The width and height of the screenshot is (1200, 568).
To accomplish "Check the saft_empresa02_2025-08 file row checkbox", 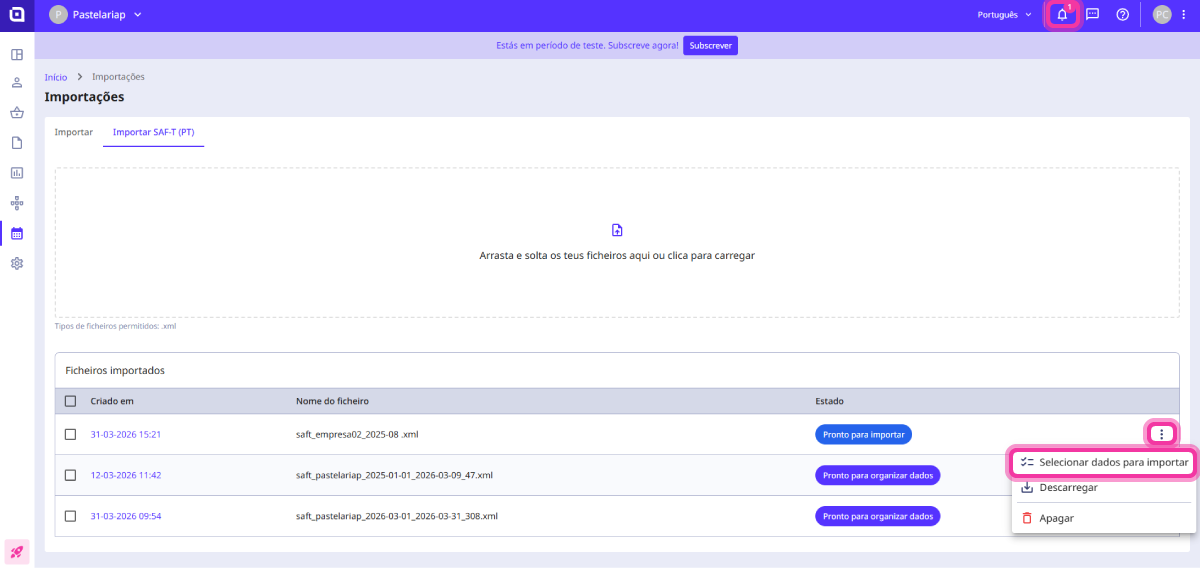I will click(x=70, y=434).
